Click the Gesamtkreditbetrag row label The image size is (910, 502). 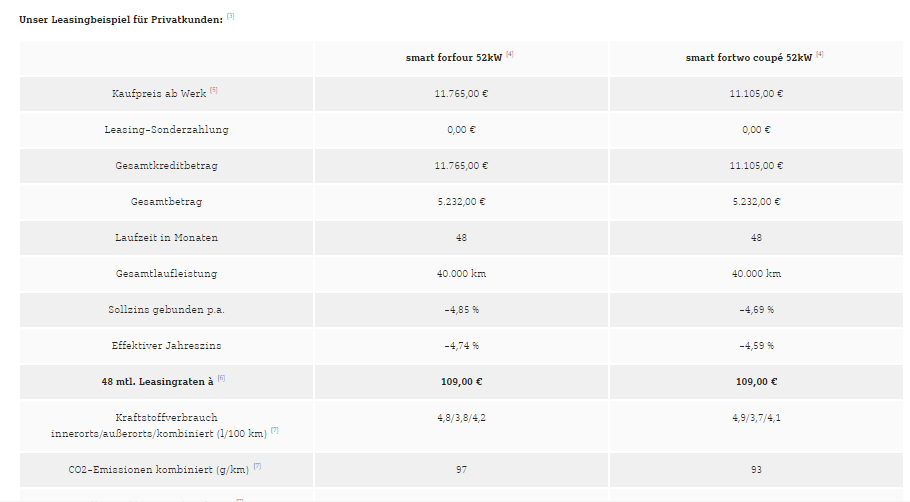167,166
